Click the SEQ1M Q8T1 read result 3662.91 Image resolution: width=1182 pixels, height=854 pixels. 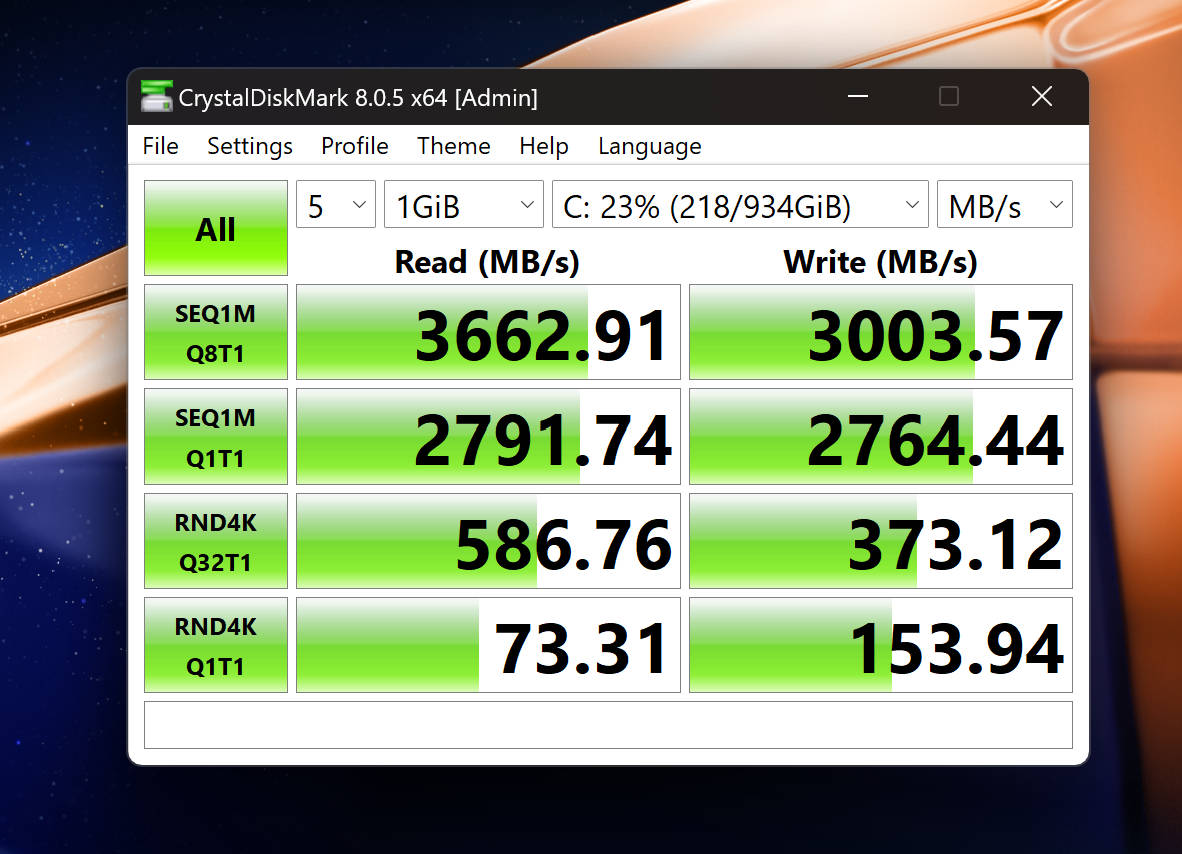tap(488, 332)
